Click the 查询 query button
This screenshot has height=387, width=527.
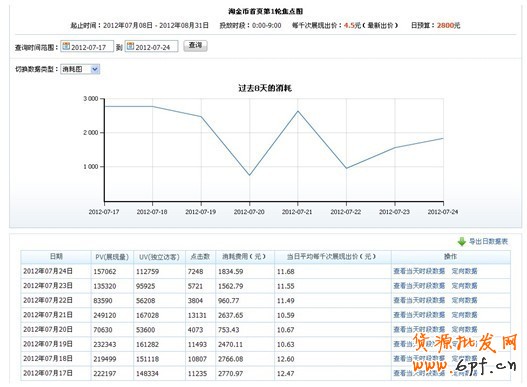[x=195, y=46]
